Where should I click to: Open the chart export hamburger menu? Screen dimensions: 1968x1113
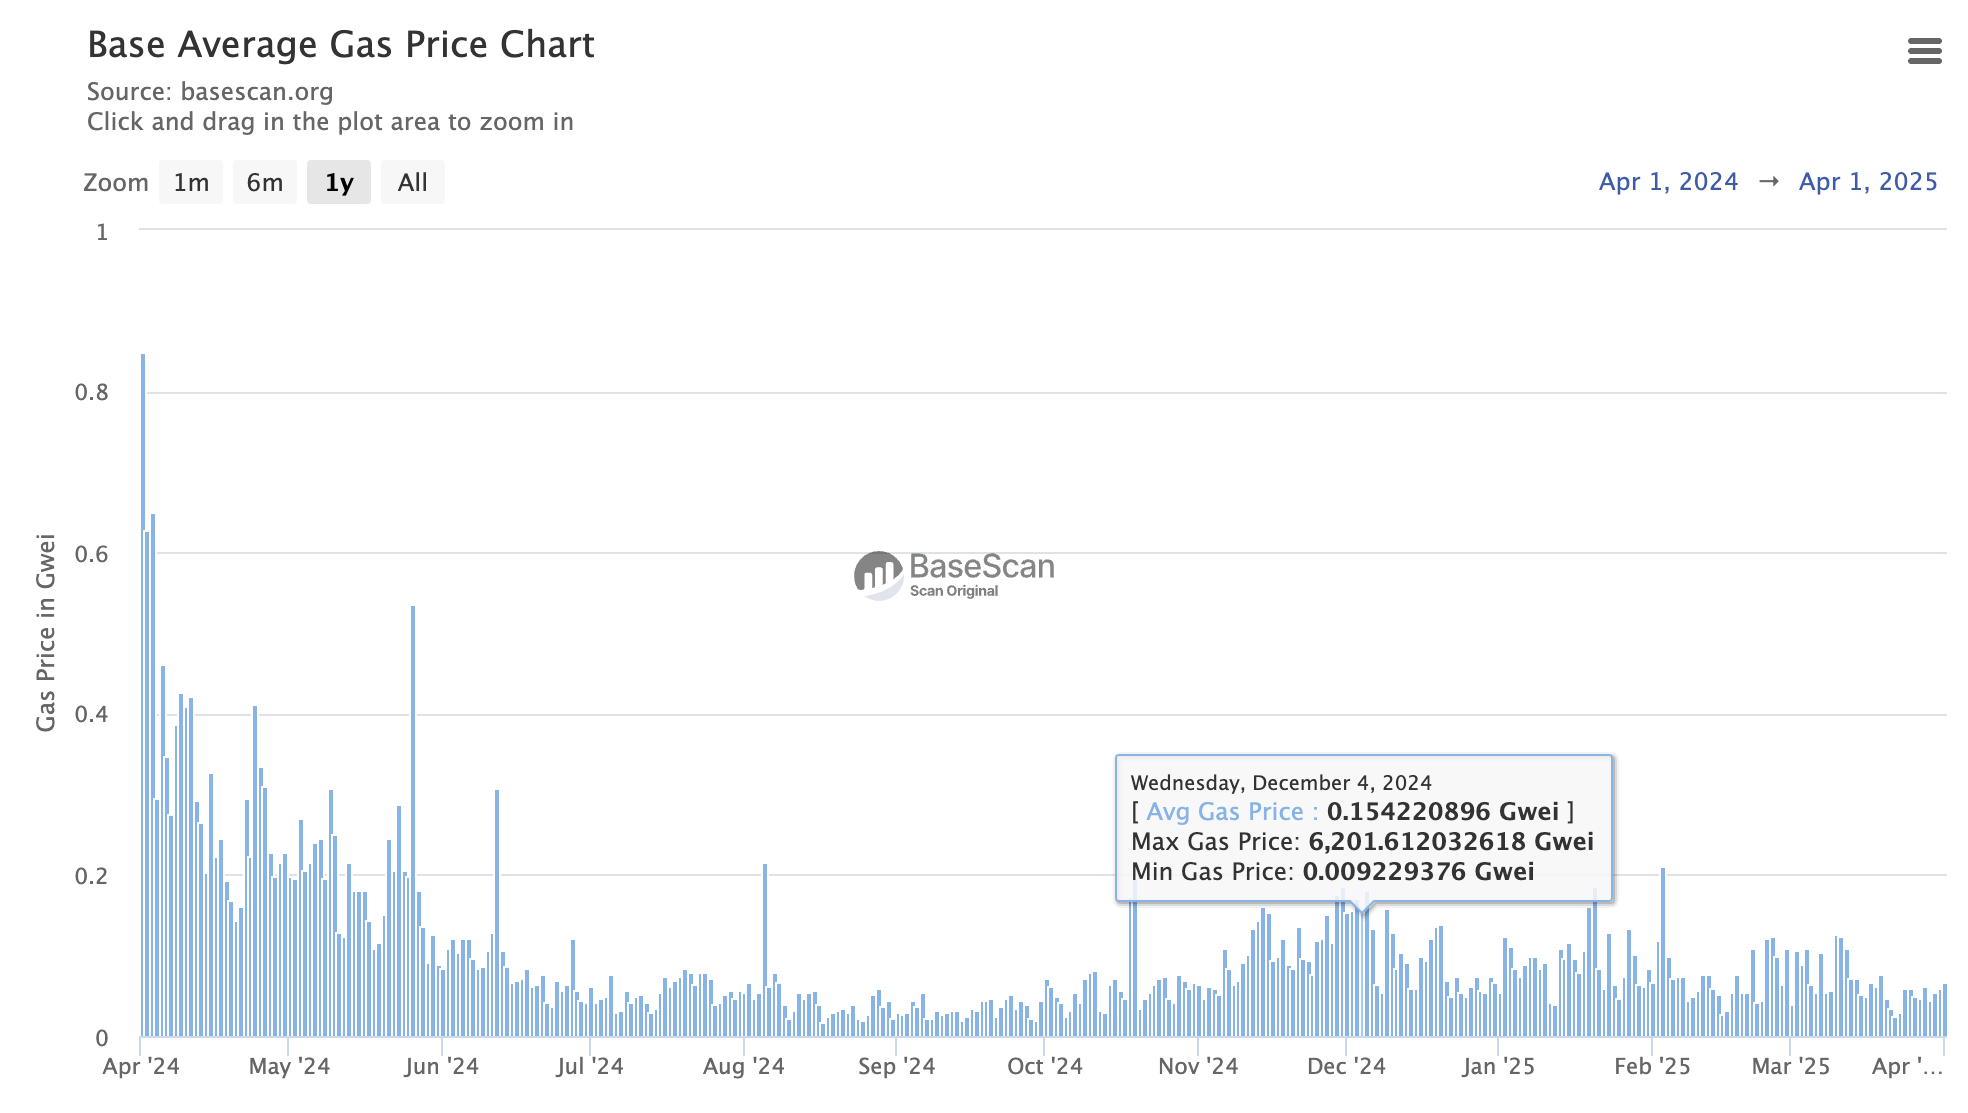[x=1925, y=51]
